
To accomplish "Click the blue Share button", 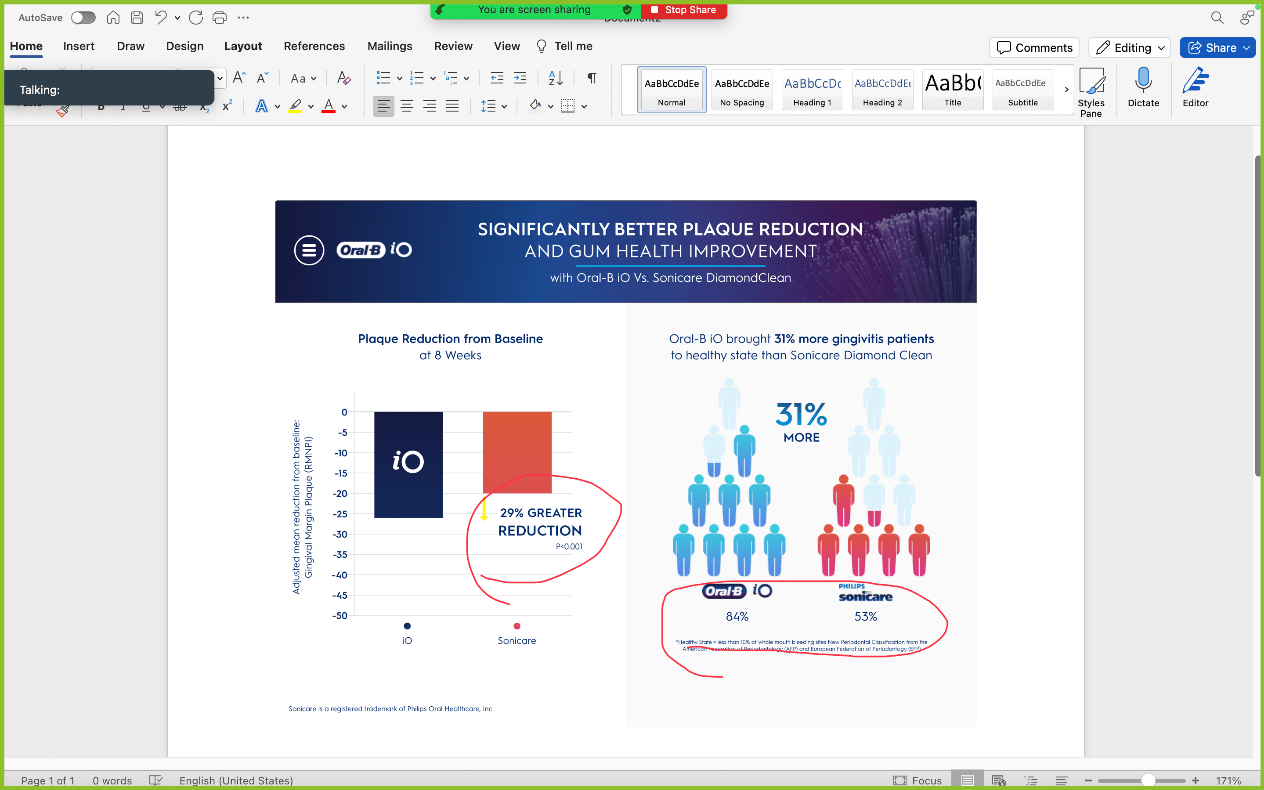I will coord(1218,47).
